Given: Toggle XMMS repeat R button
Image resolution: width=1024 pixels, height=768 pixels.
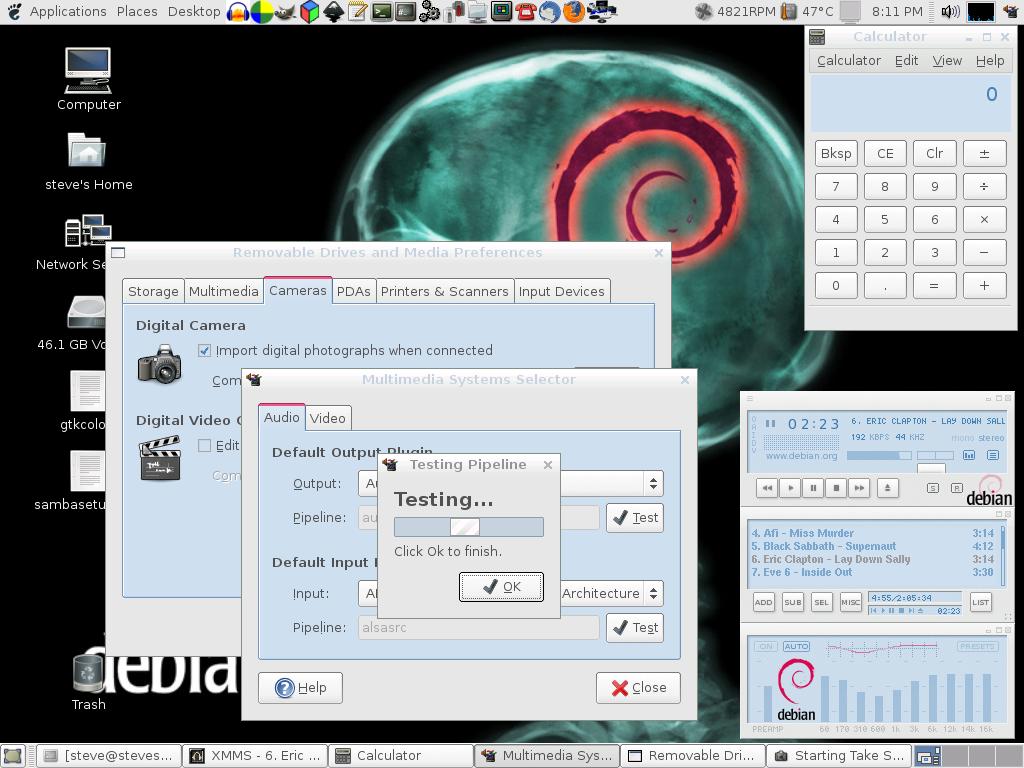Looking at the screenshot, I should tap(957, 488).
